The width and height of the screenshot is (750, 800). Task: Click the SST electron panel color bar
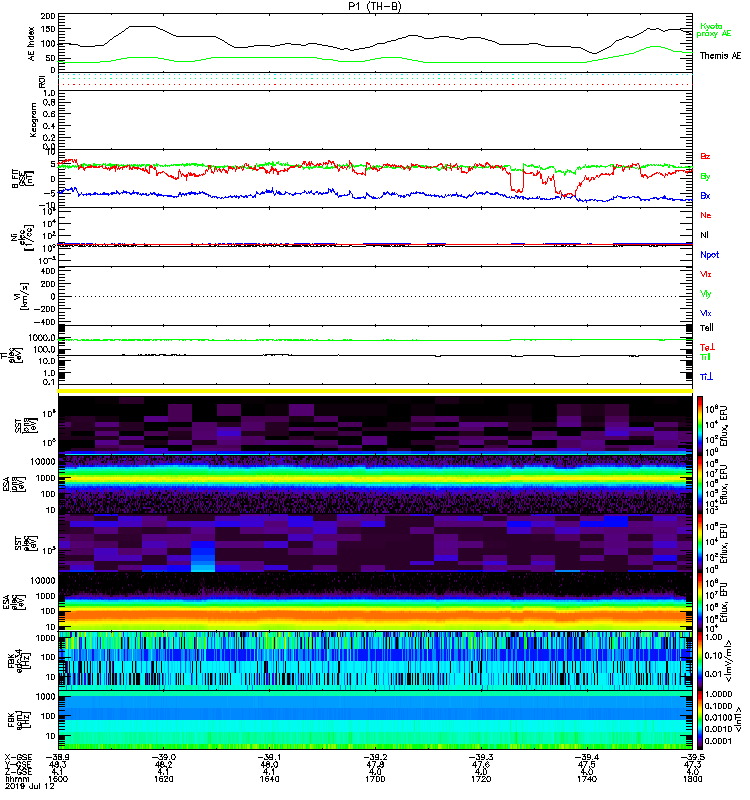(700, 543)
